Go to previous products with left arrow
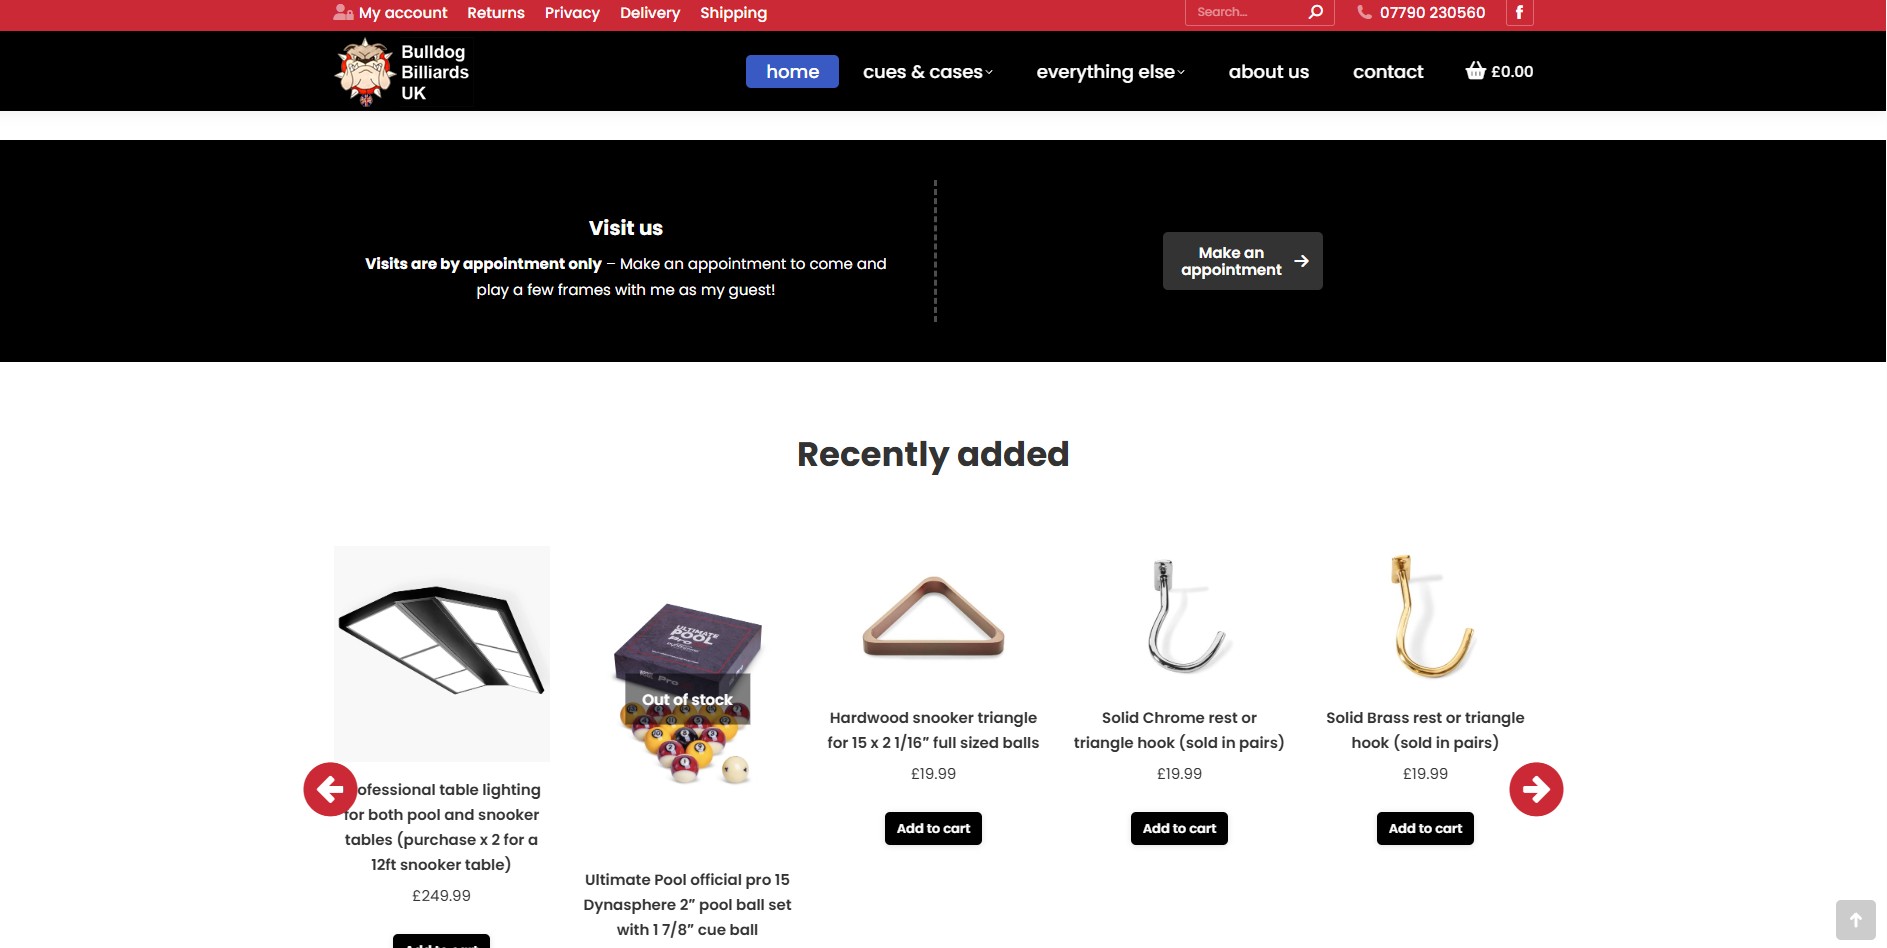Viewport: 1887px width, 948px height. (330, 790)
